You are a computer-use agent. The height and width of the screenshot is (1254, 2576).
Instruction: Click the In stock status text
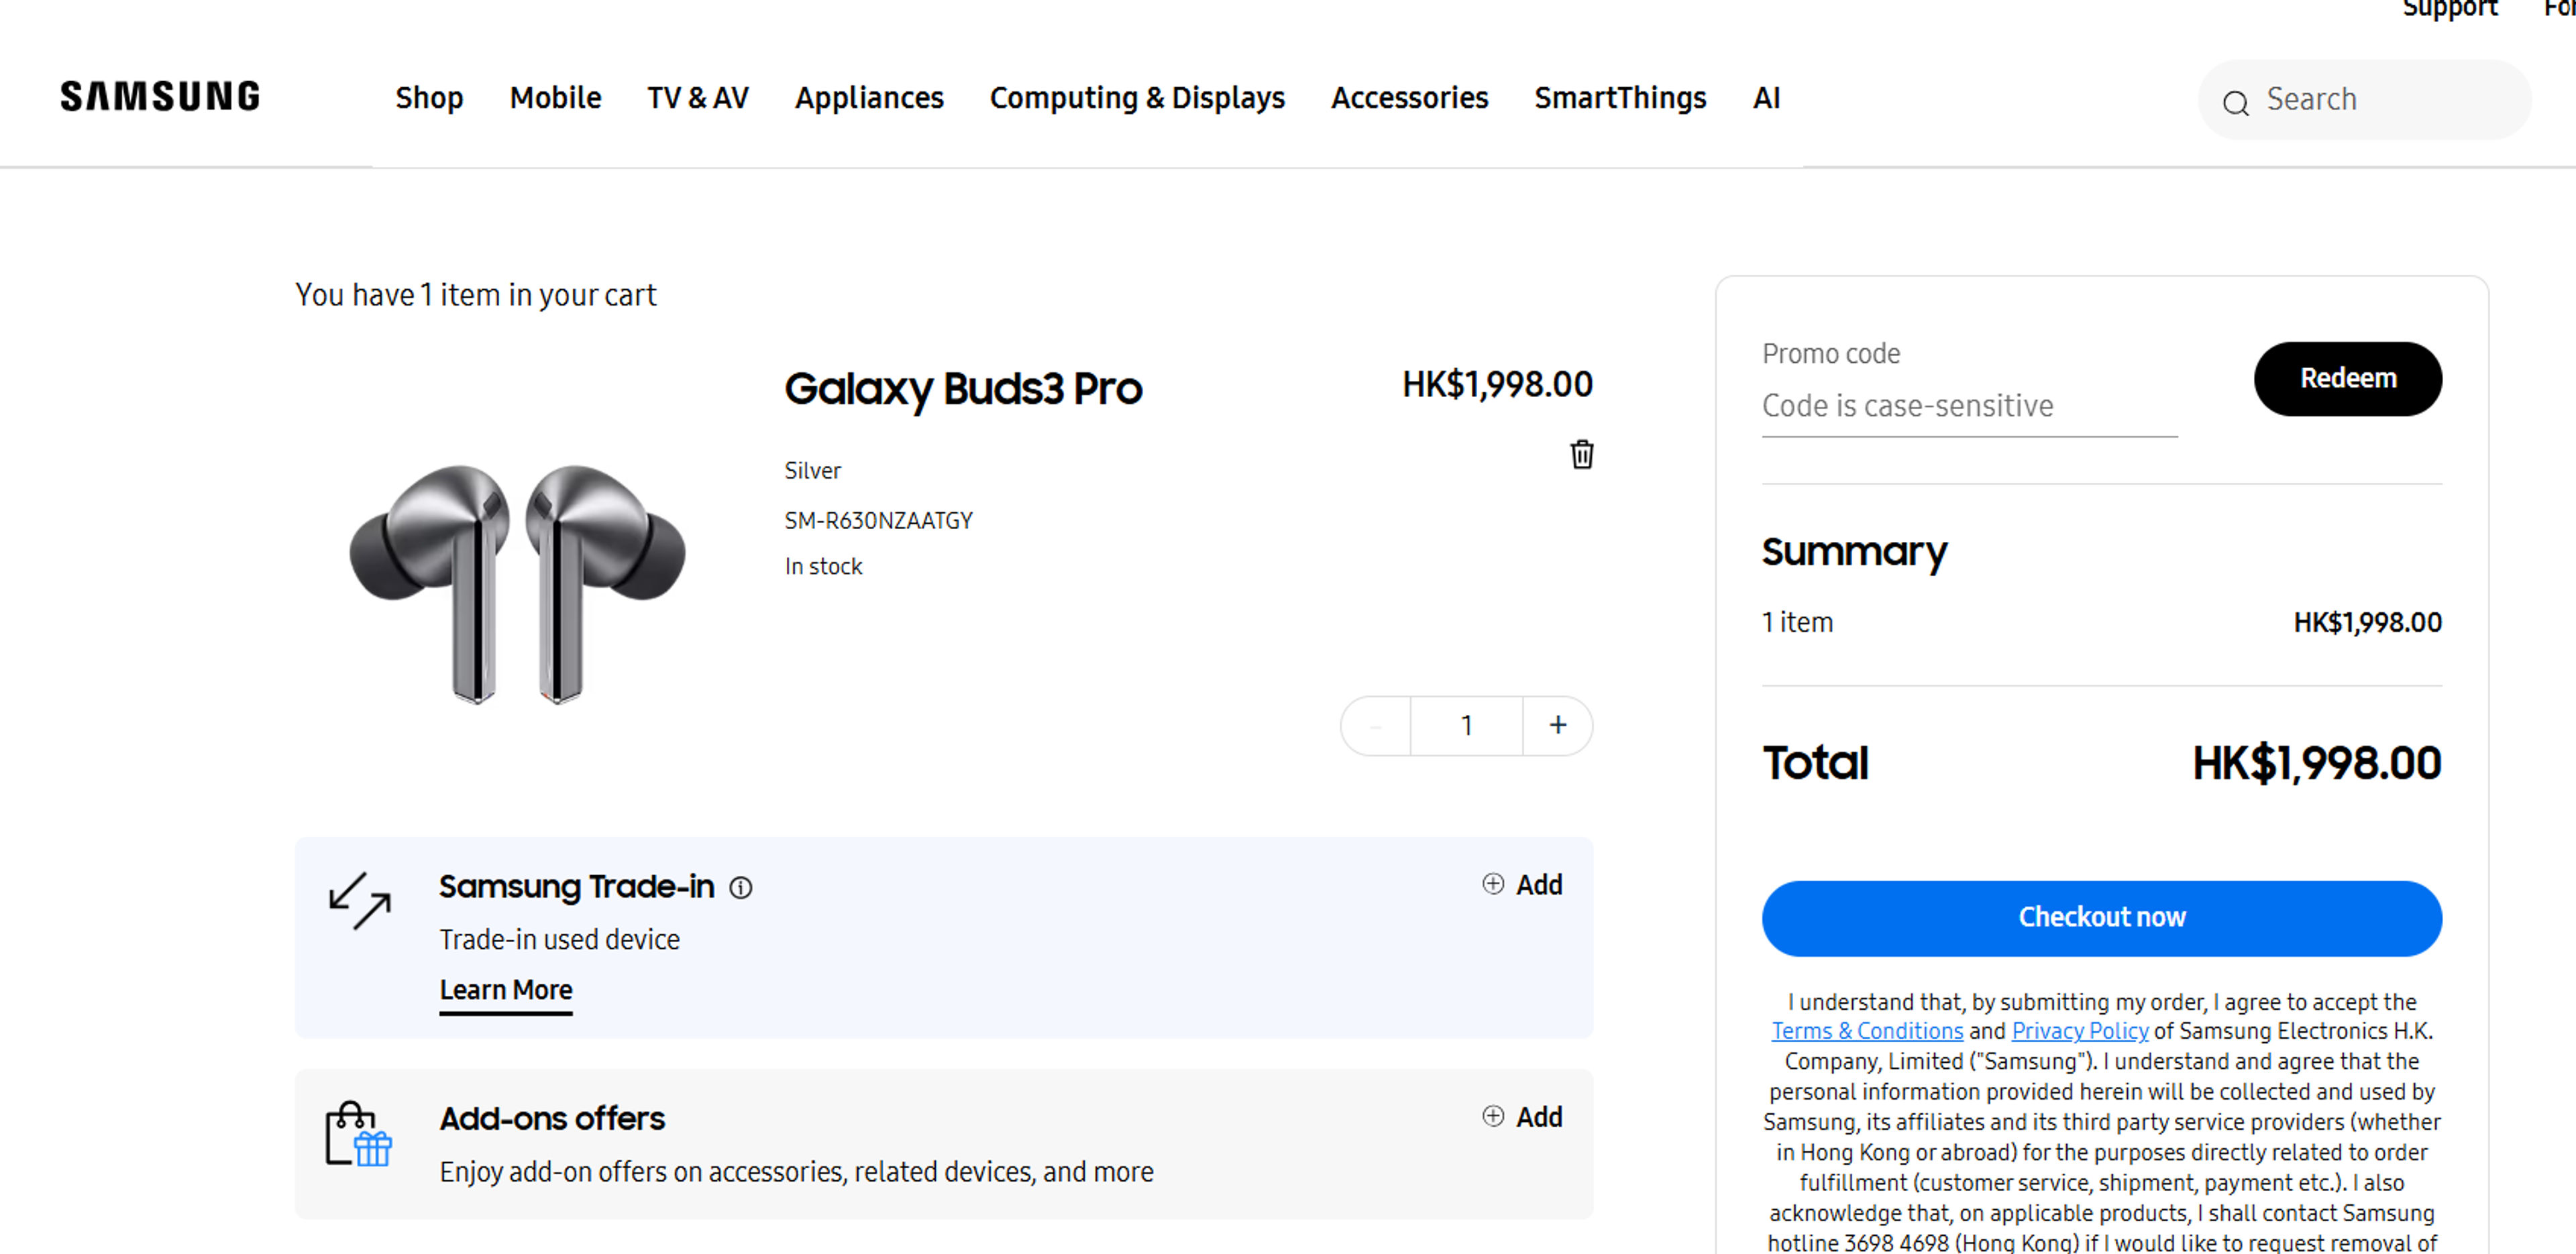click(x=823, y=567)
